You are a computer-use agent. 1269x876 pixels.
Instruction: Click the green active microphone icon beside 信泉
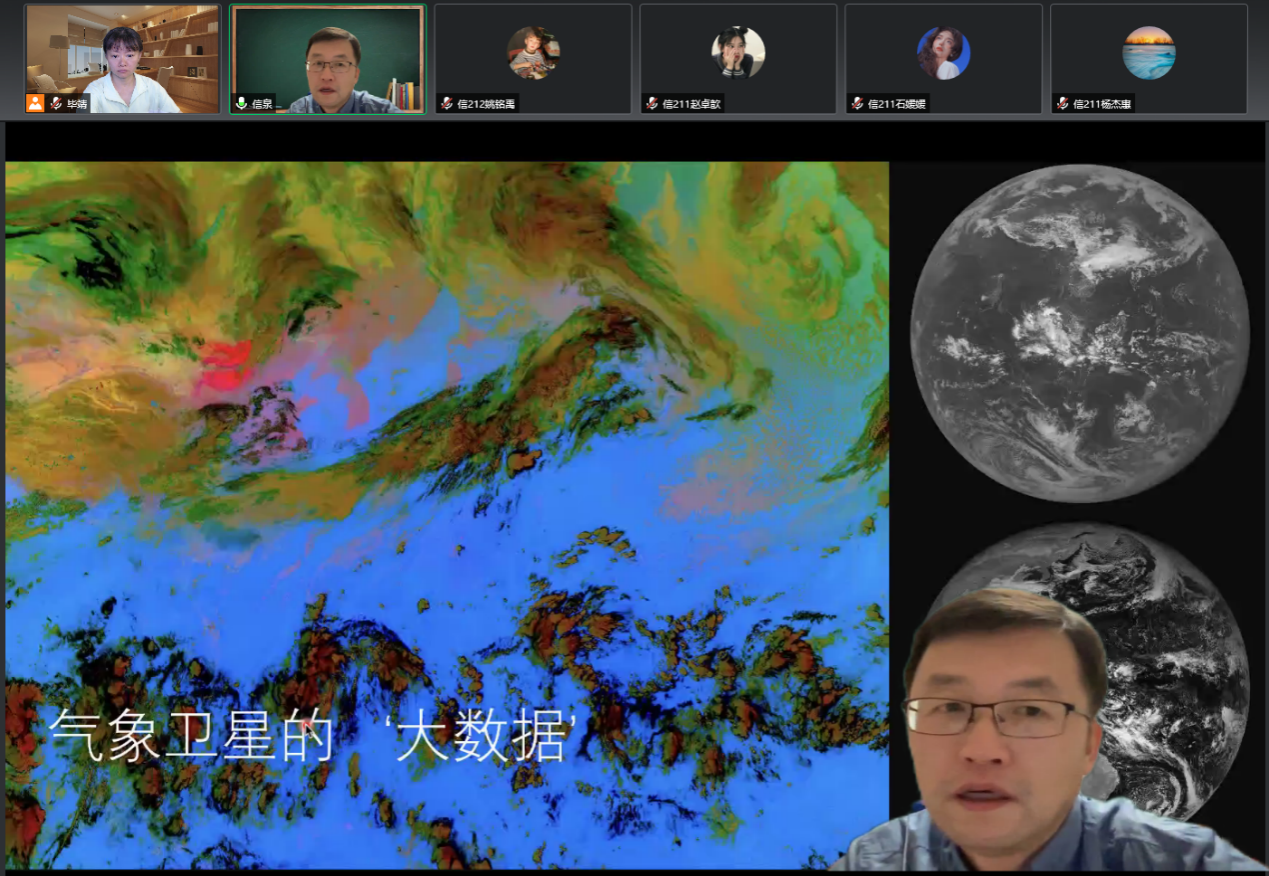click(241, 103)
